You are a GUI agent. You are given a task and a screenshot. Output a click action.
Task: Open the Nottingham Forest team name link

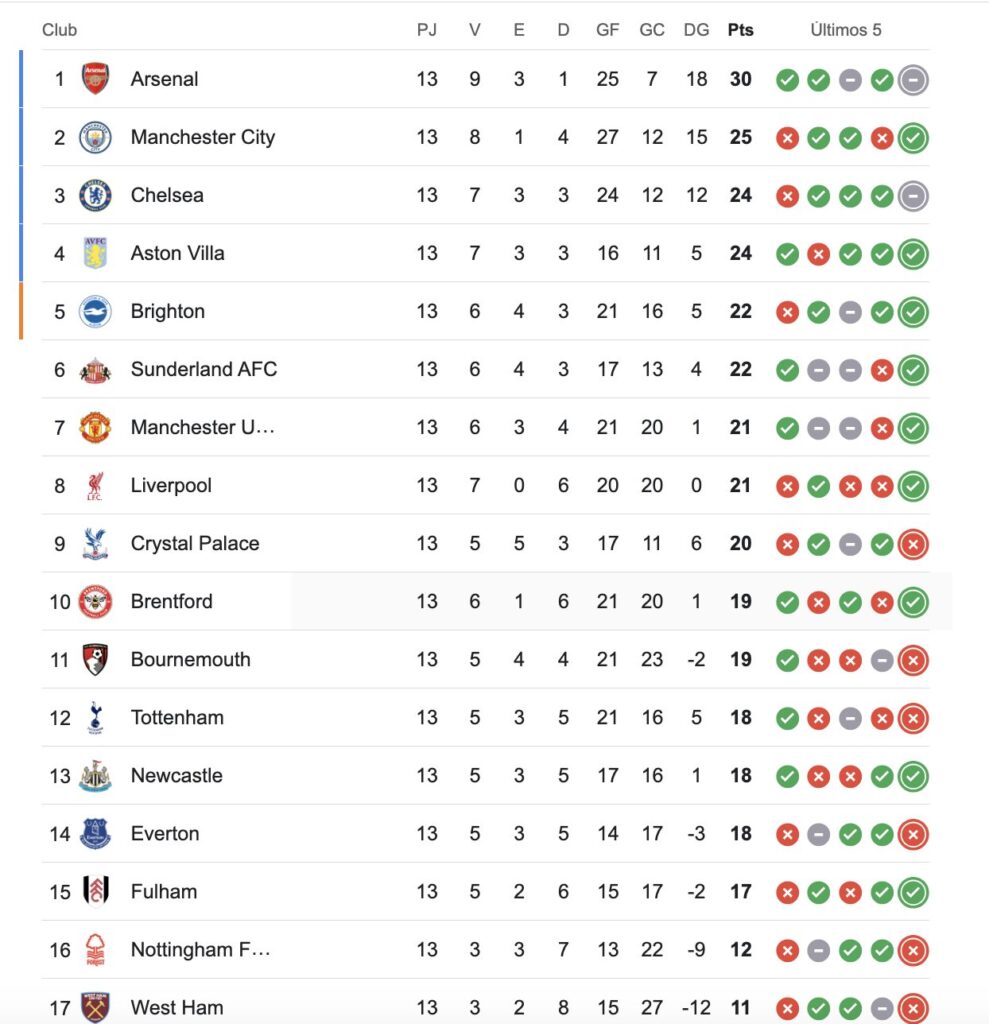click(200, 949)
